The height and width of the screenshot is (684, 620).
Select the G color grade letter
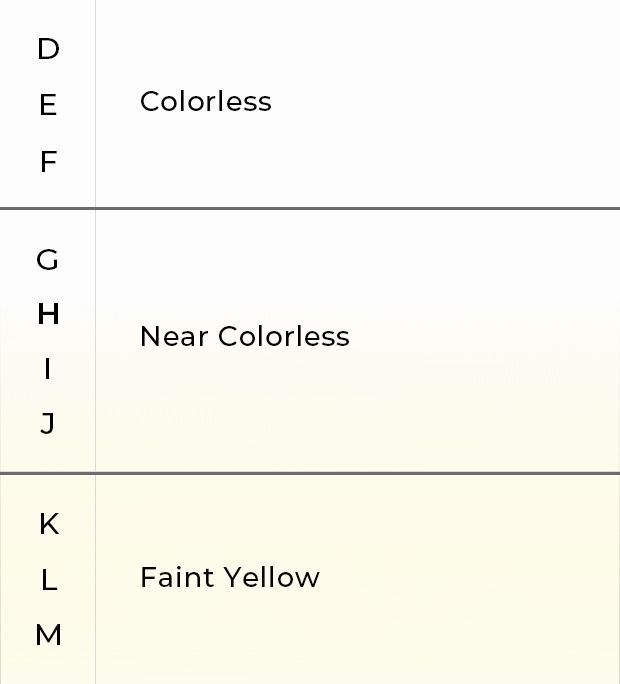point(47,260)
